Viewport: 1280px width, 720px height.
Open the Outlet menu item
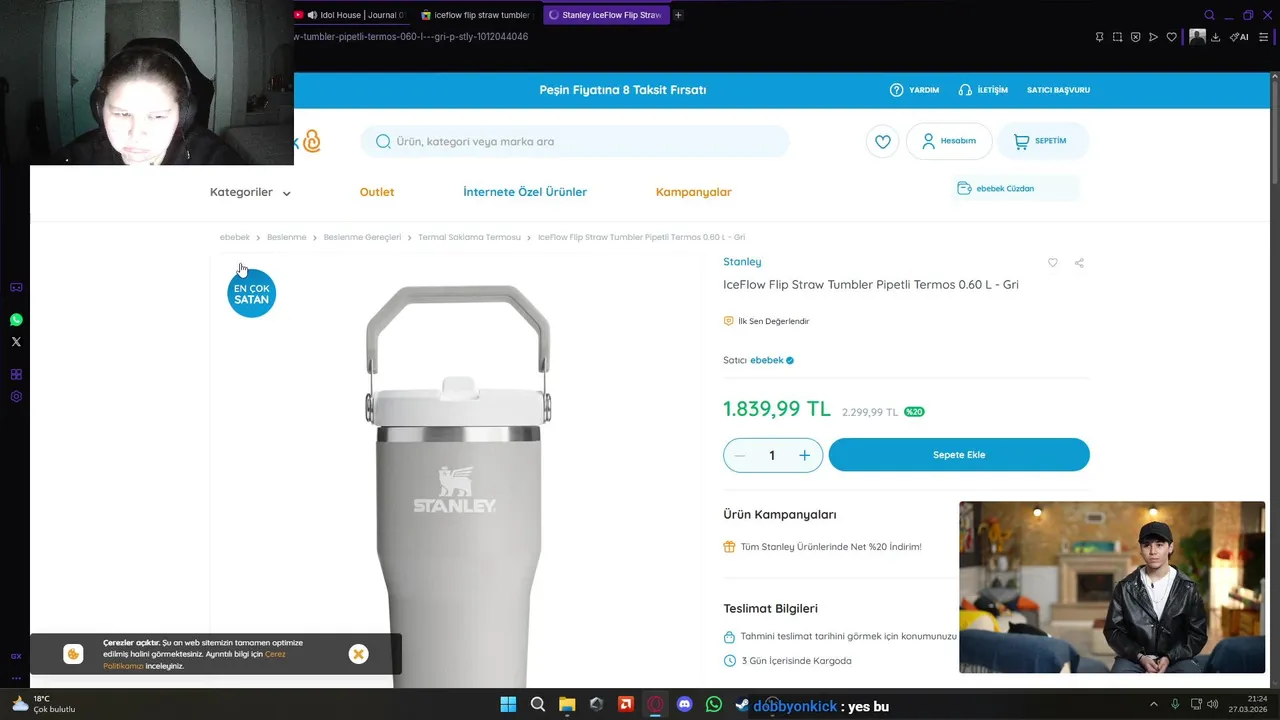tap(377, 192)
